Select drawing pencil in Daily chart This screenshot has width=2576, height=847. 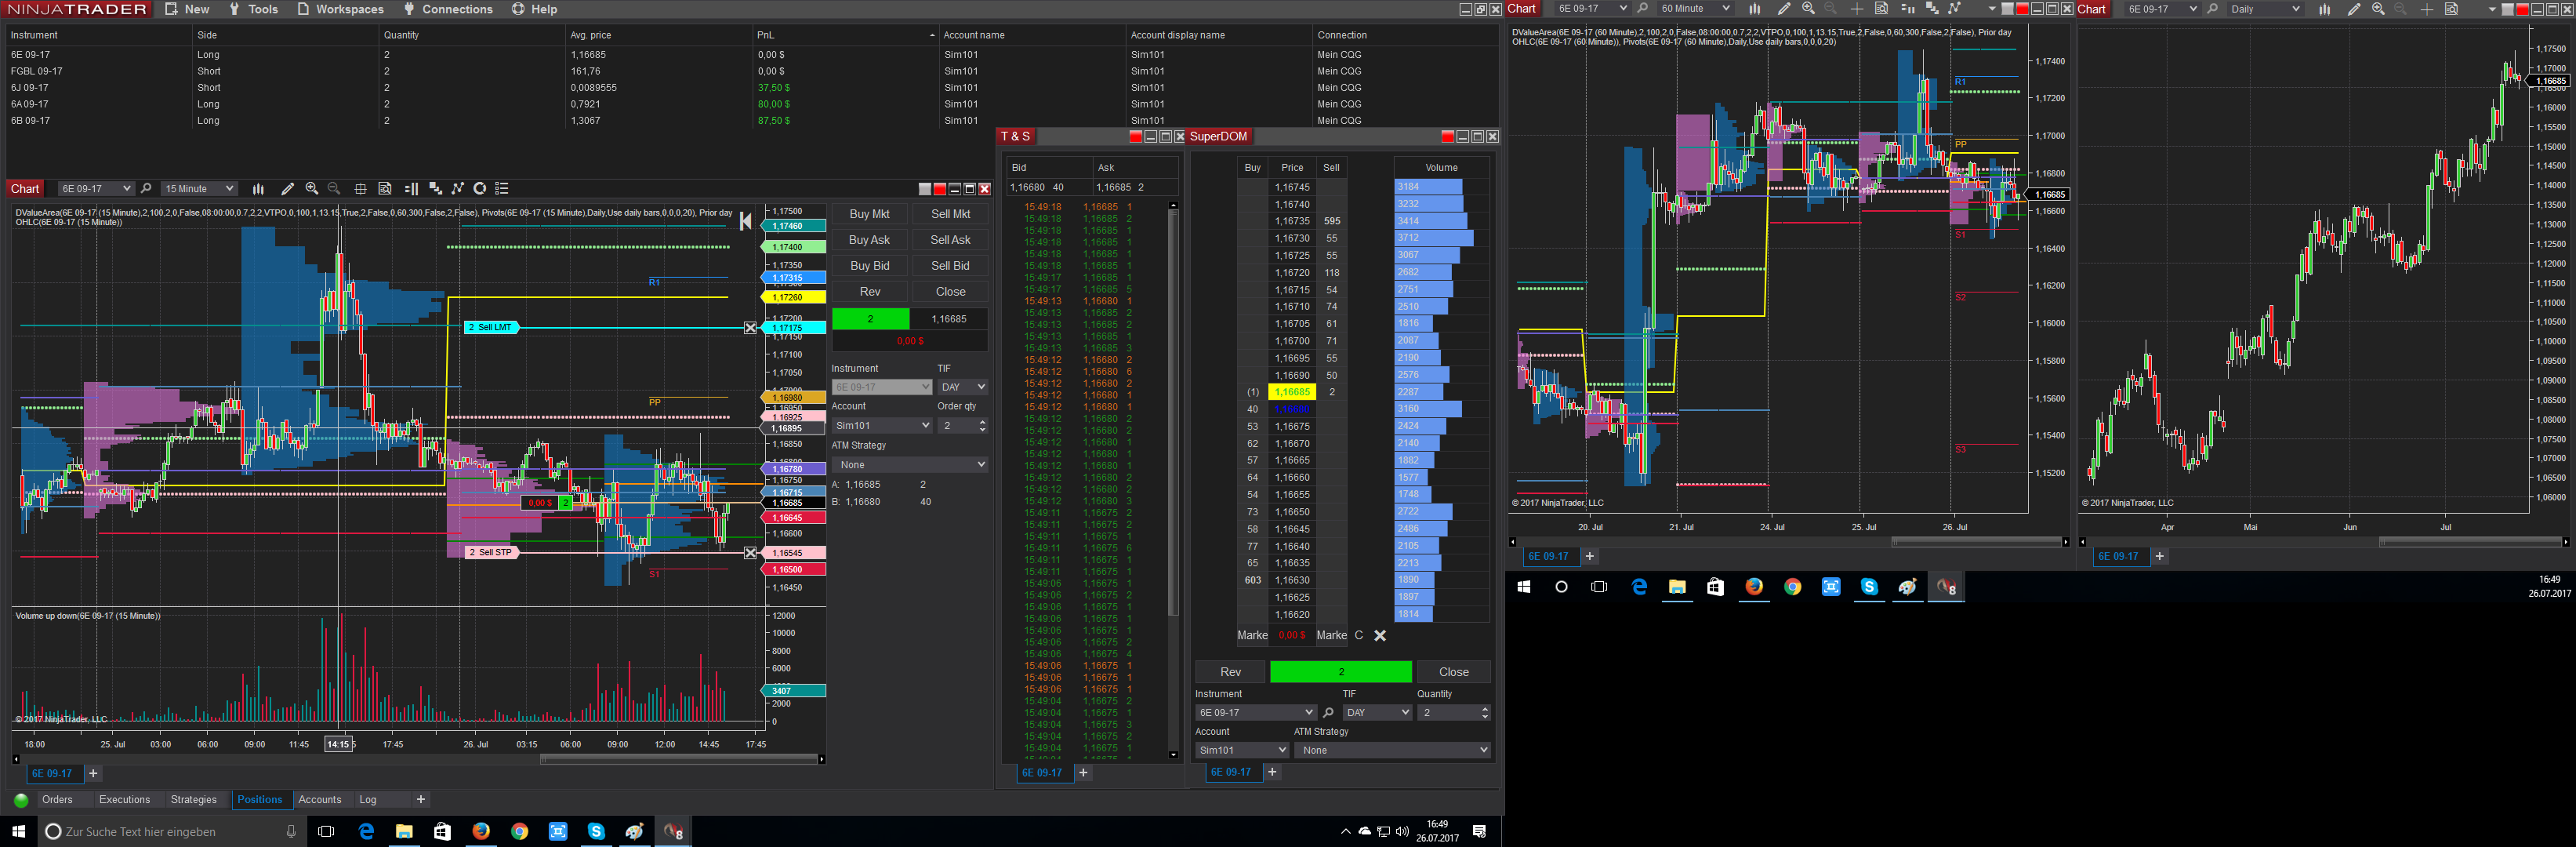(x=2354, y=9)
